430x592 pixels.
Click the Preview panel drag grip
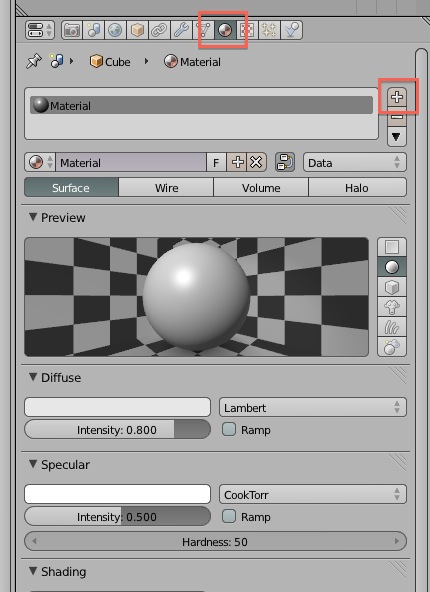[x=398, y=215]
